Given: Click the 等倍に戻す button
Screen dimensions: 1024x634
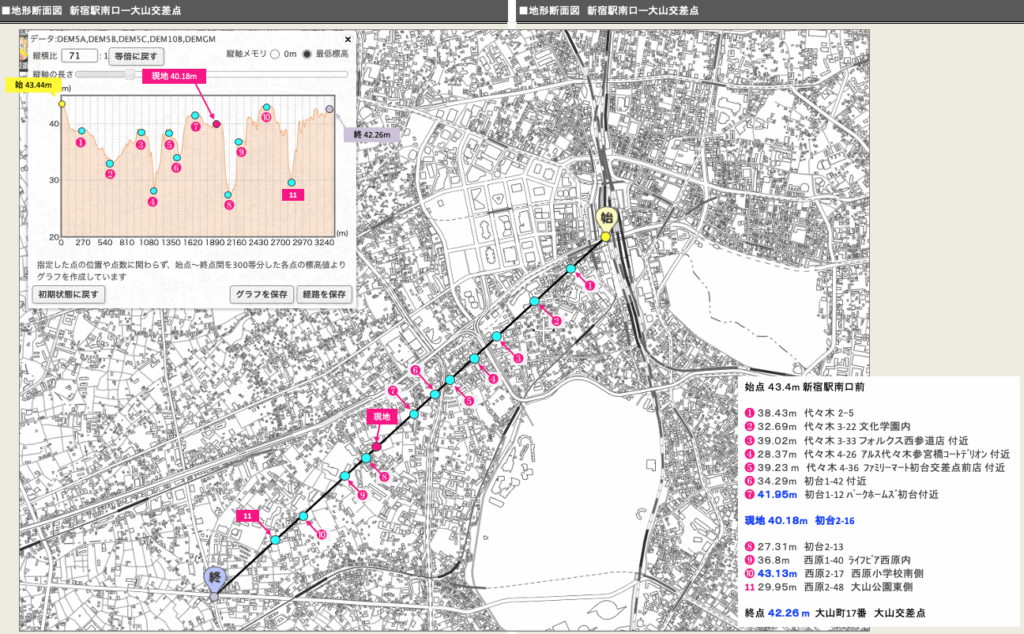Looking at the screenshot, I should (x=136, y=56).
